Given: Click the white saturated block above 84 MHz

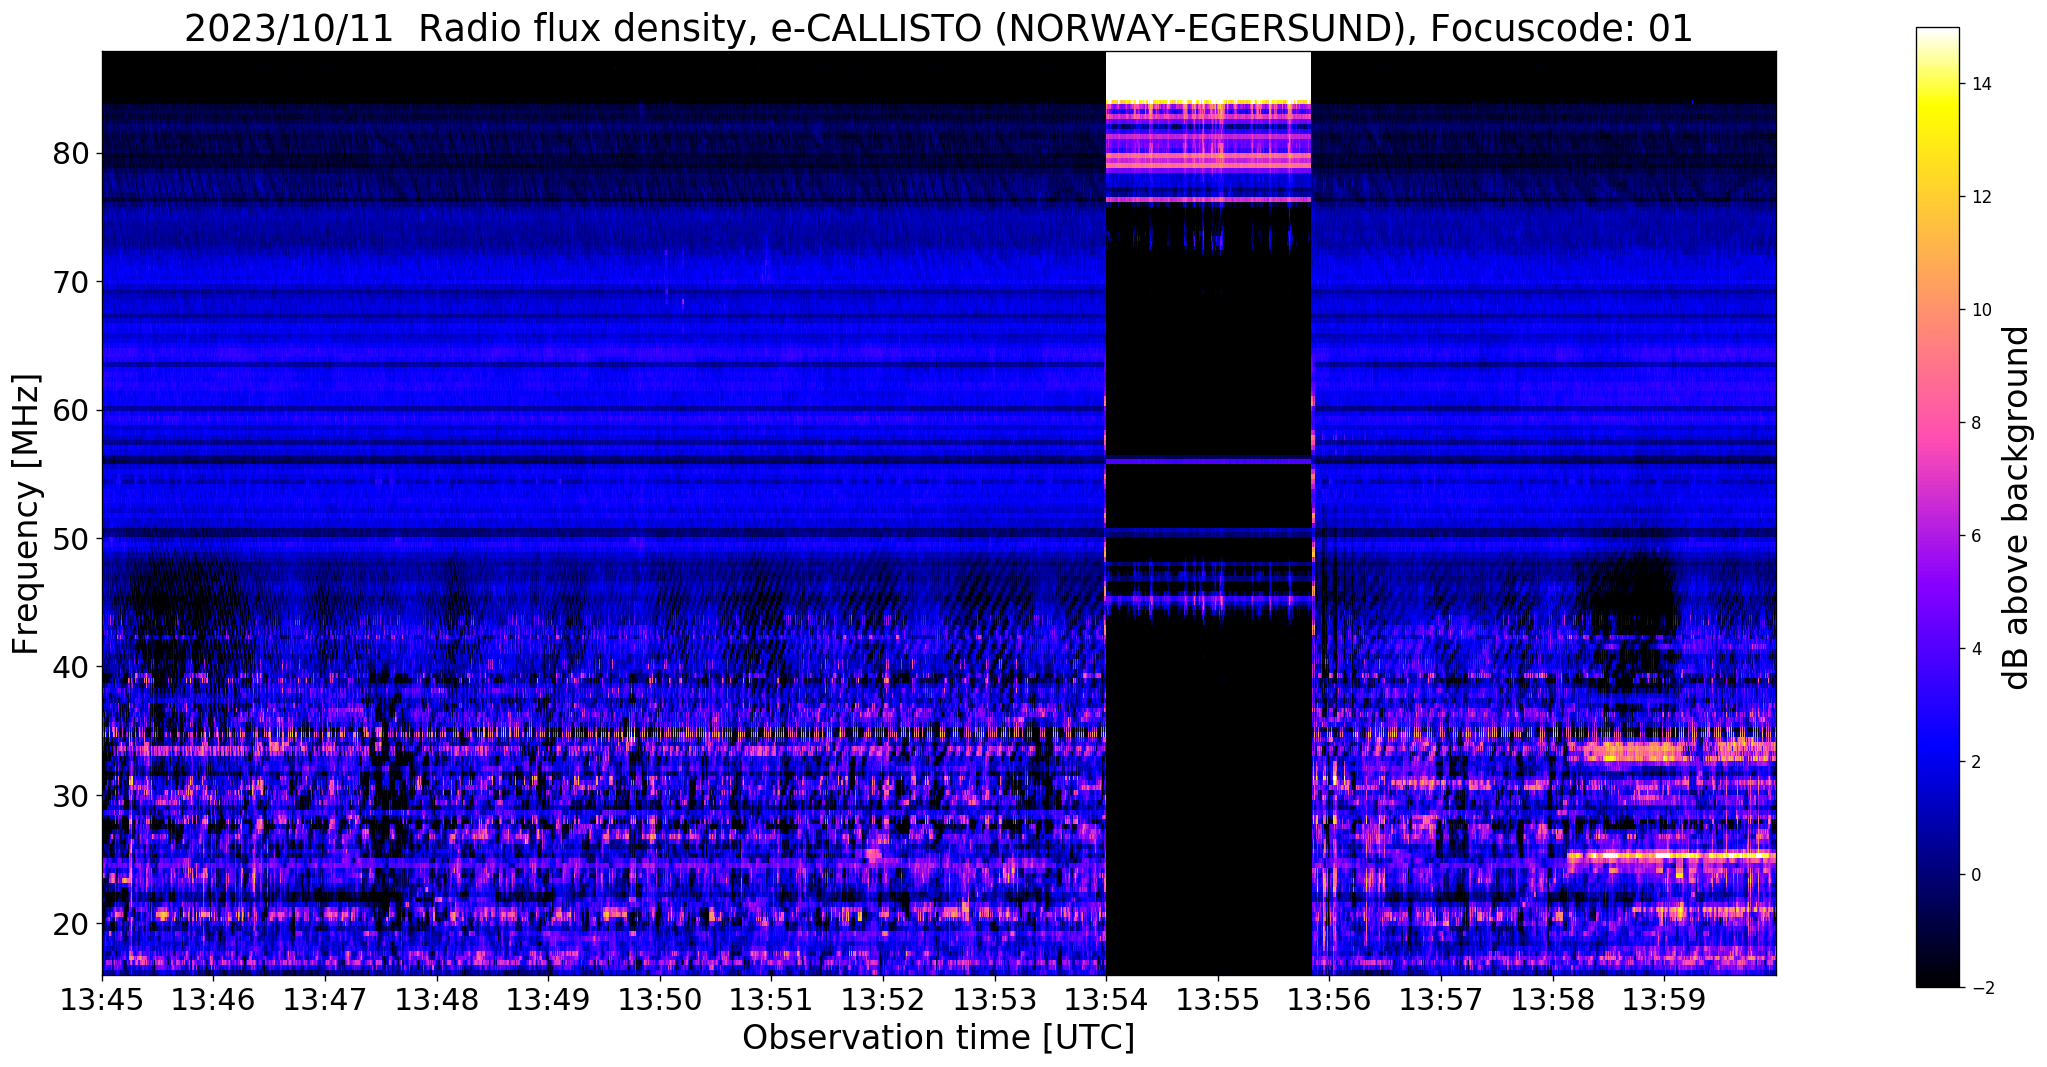Looking at the screenshot, I should click(x=1208, y=76).
